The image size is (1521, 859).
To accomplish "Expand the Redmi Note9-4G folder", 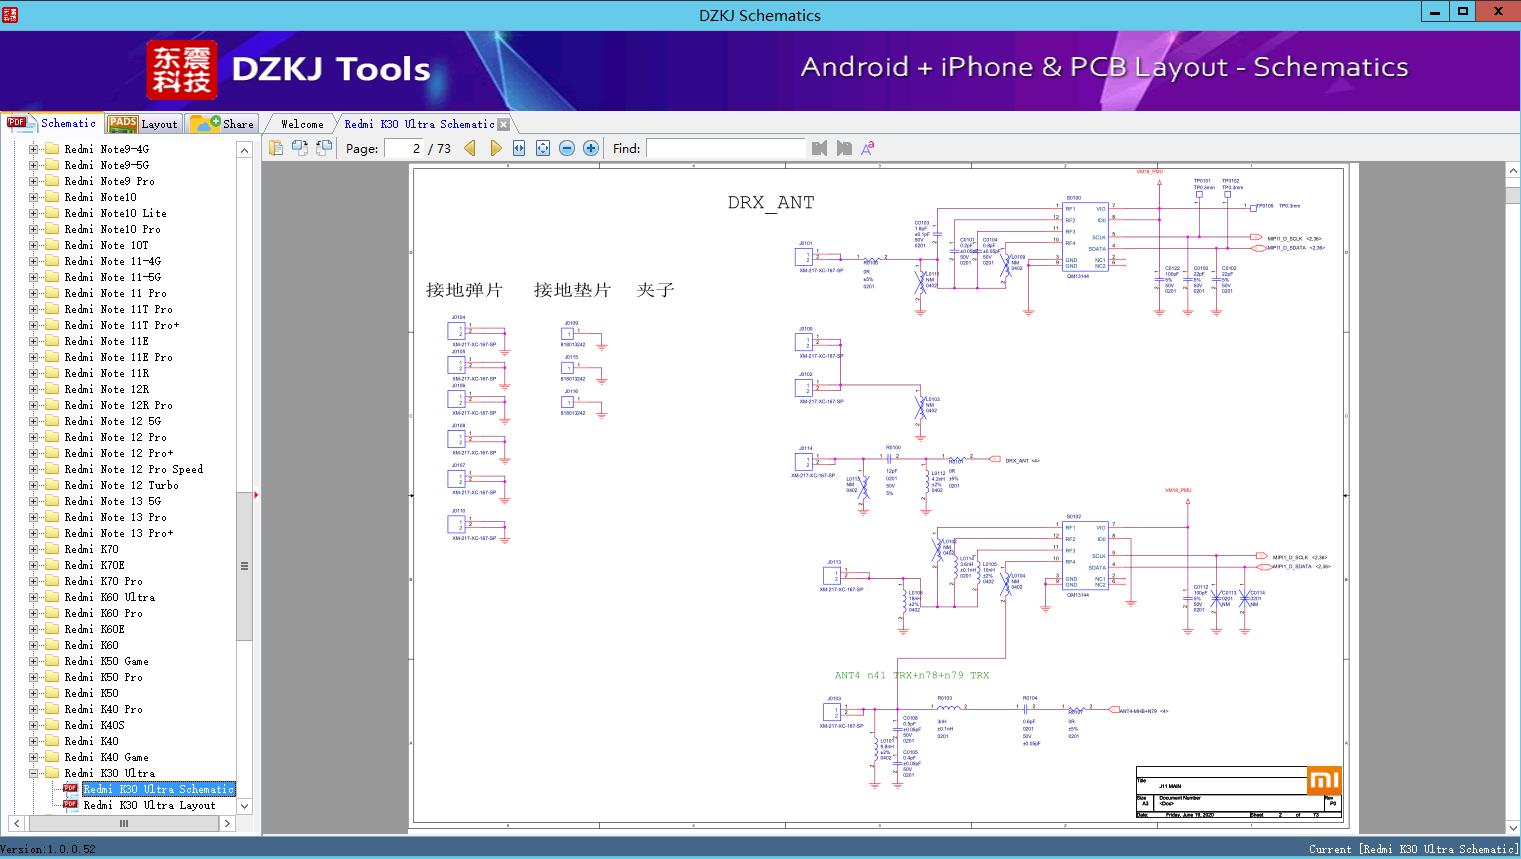I will click(x=33, y=149).
